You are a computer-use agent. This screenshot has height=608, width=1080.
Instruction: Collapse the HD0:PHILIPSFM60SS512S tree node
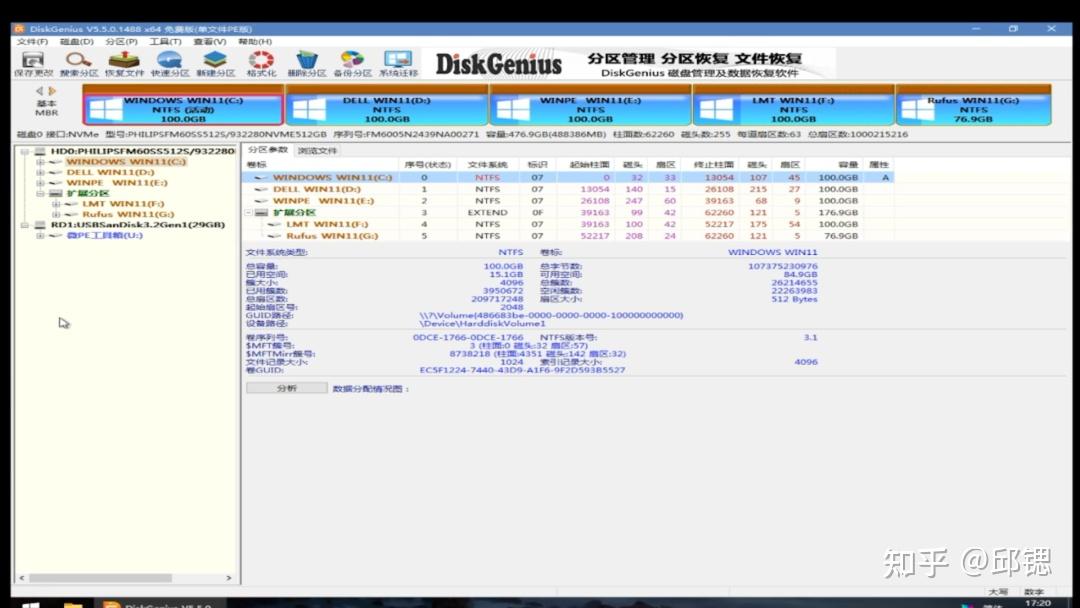click(25, 151)
